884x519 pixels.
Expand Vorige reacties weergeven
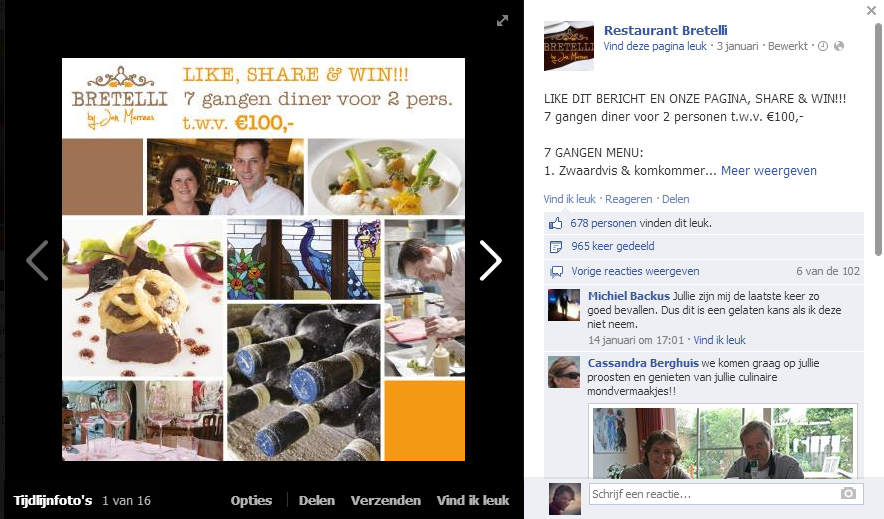point(635,271)
